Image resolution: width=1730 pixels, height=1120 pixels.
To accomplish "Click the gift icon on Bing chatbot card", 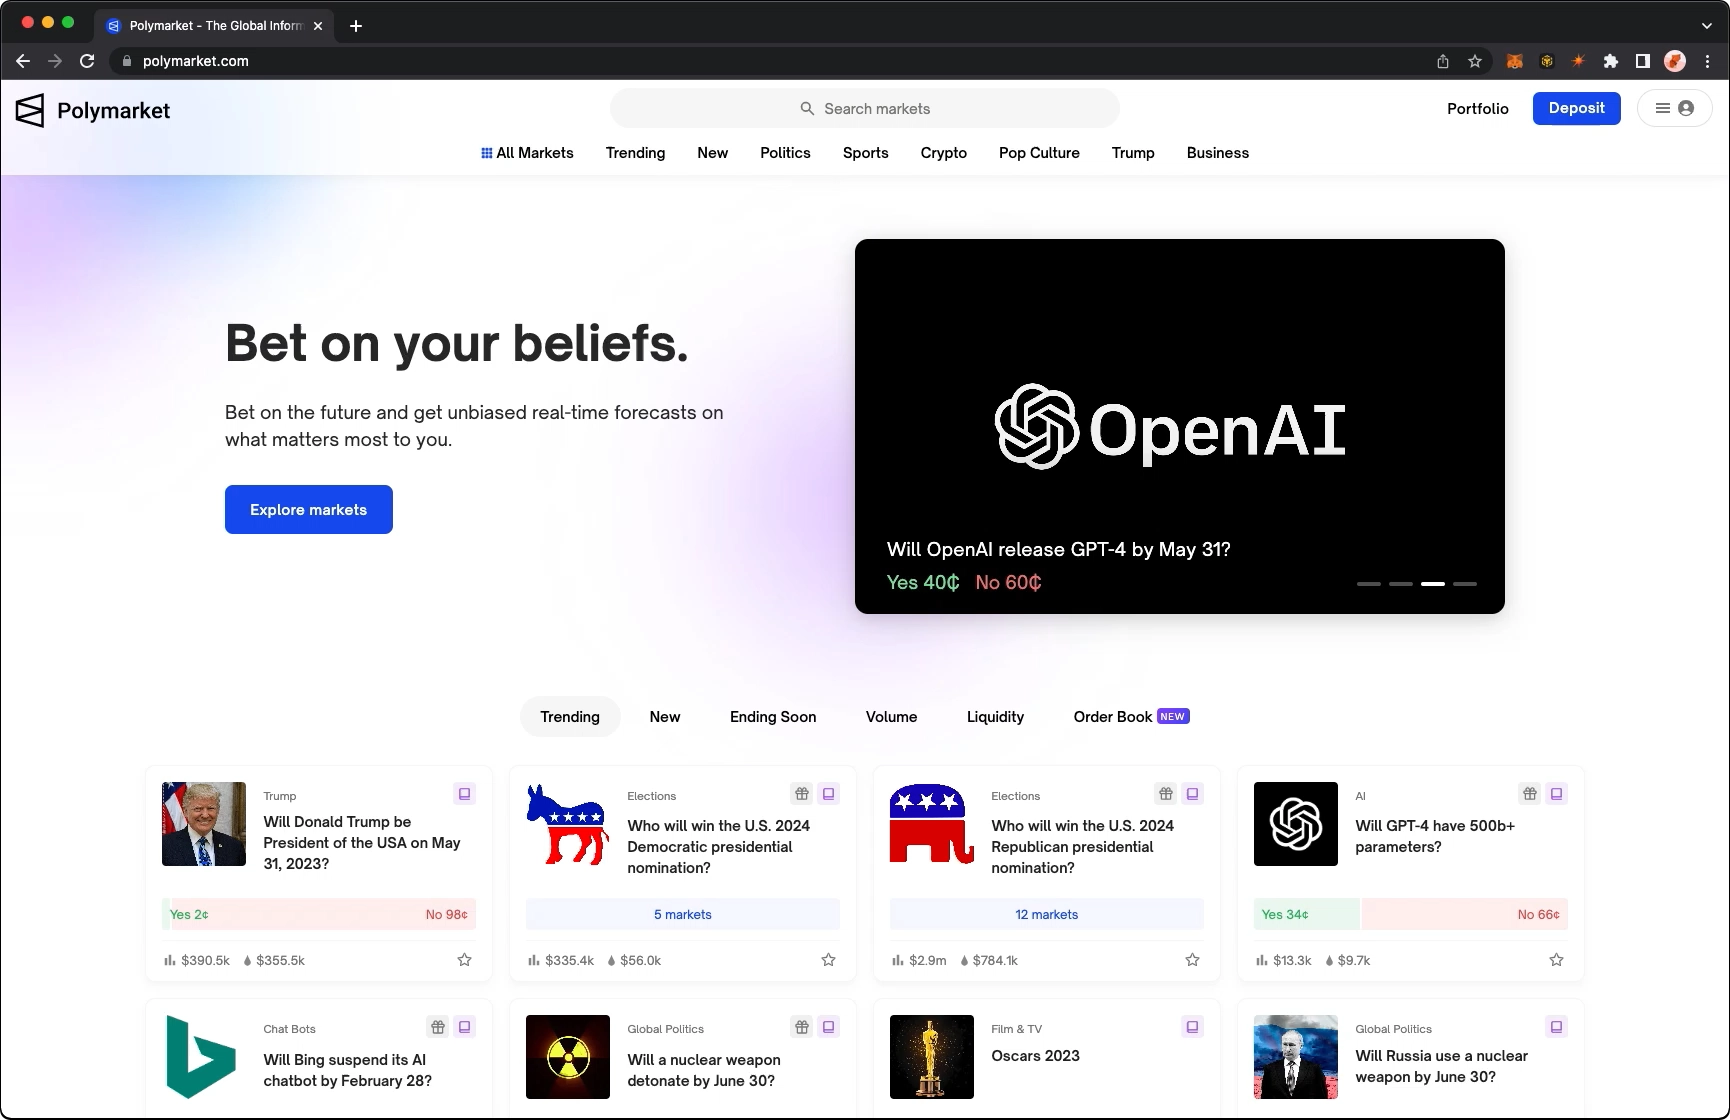I will 438,1027.
